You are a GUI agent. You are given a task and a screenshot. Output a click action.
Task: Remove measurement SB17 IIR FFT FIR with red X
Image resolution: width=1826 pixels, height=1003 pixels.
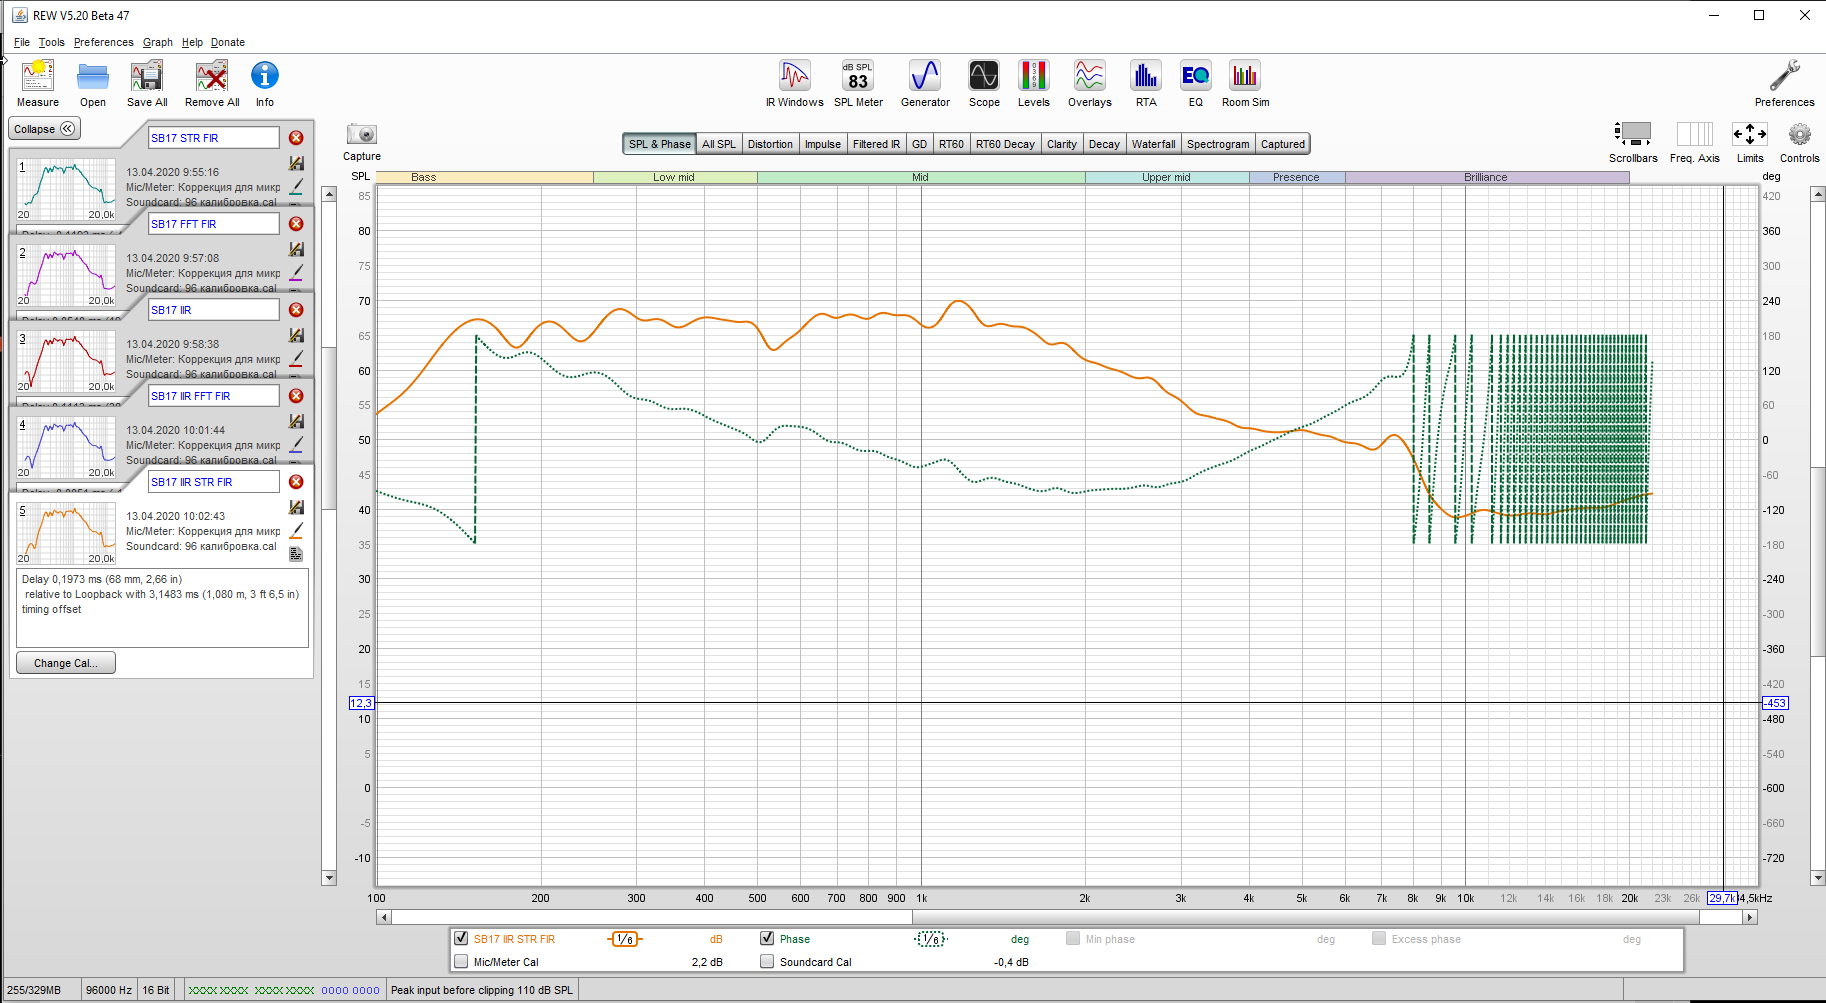click(x=296, y=396)
